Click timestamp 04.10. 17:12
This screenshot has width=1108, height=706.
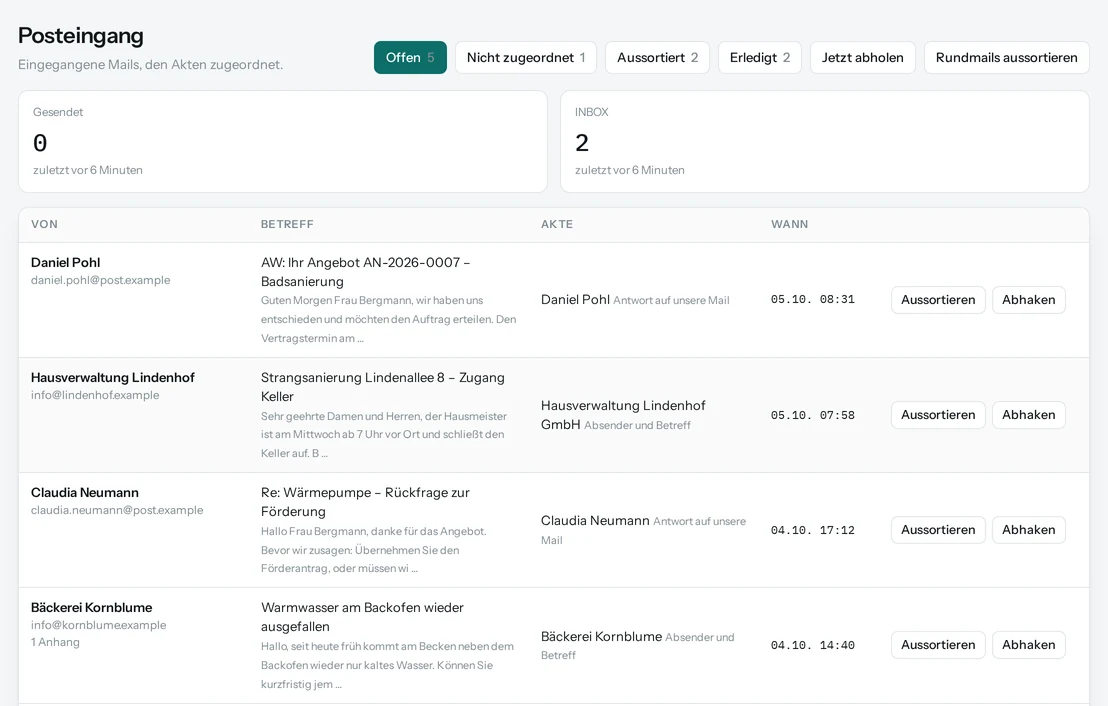[x=813, y=530]
